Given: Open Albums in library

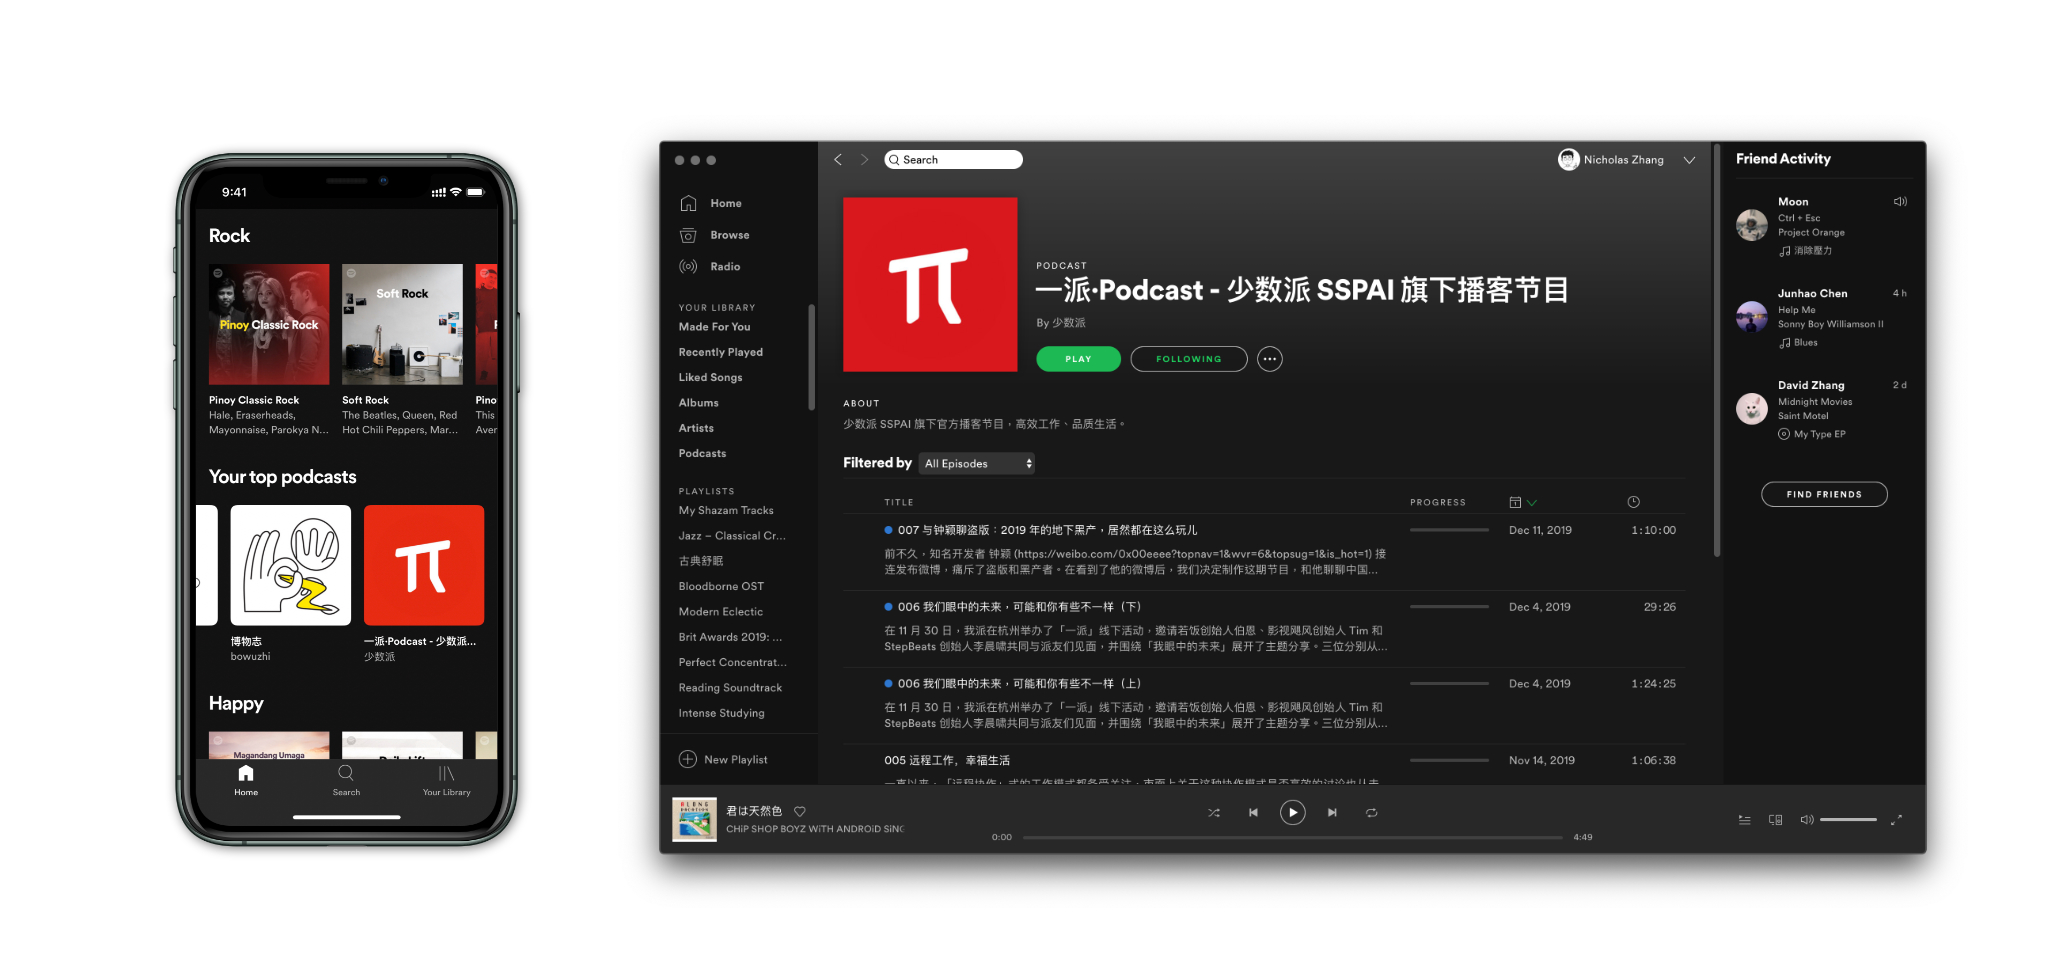Looking at the screenshot, I should pos(699,403).
